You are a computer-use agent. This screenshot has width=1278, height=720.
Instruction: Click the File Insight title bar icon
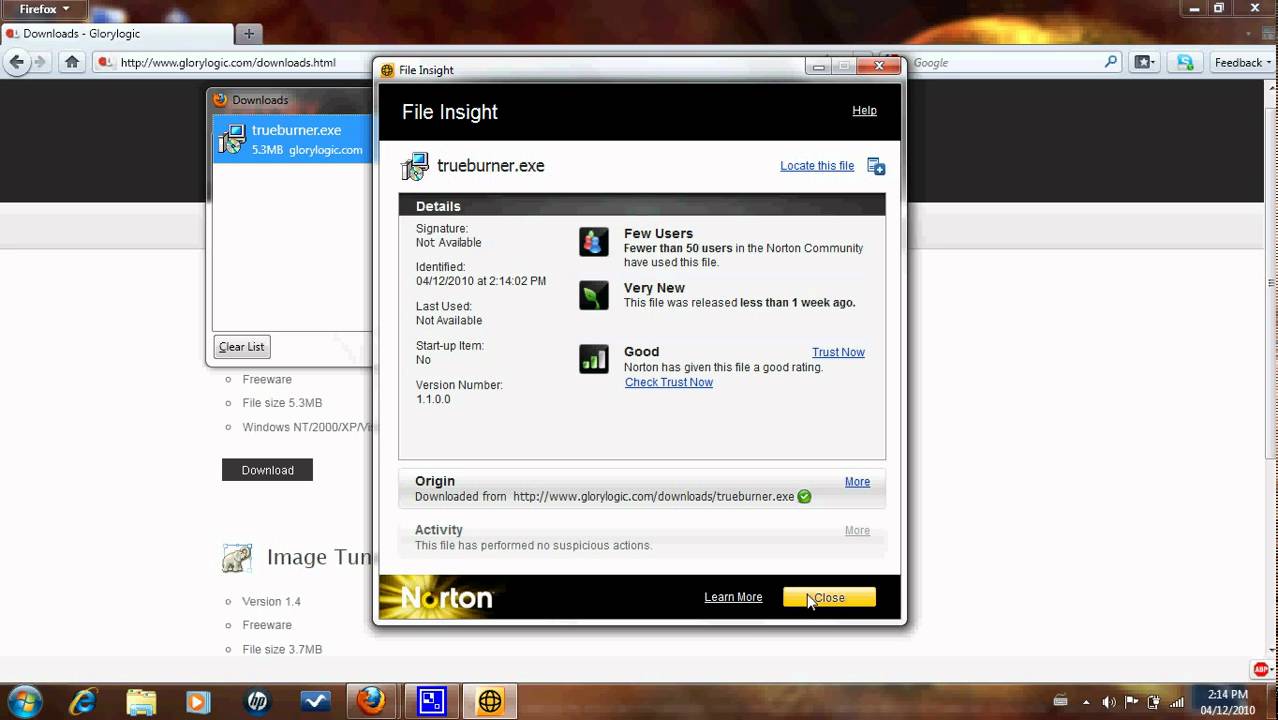pyautogui.click(x=388, y=70)
